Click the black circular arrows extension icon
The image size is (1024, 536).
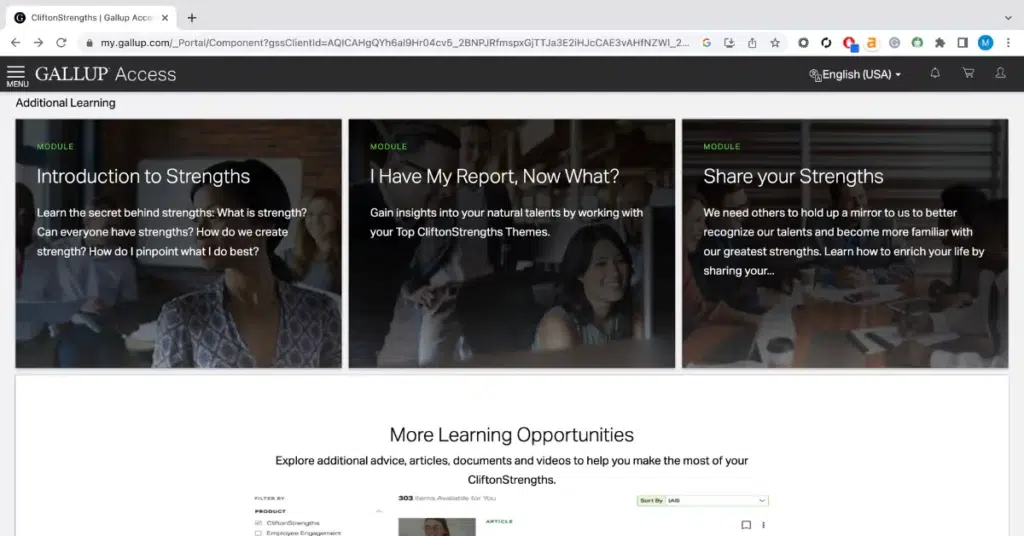coord(826,43)
